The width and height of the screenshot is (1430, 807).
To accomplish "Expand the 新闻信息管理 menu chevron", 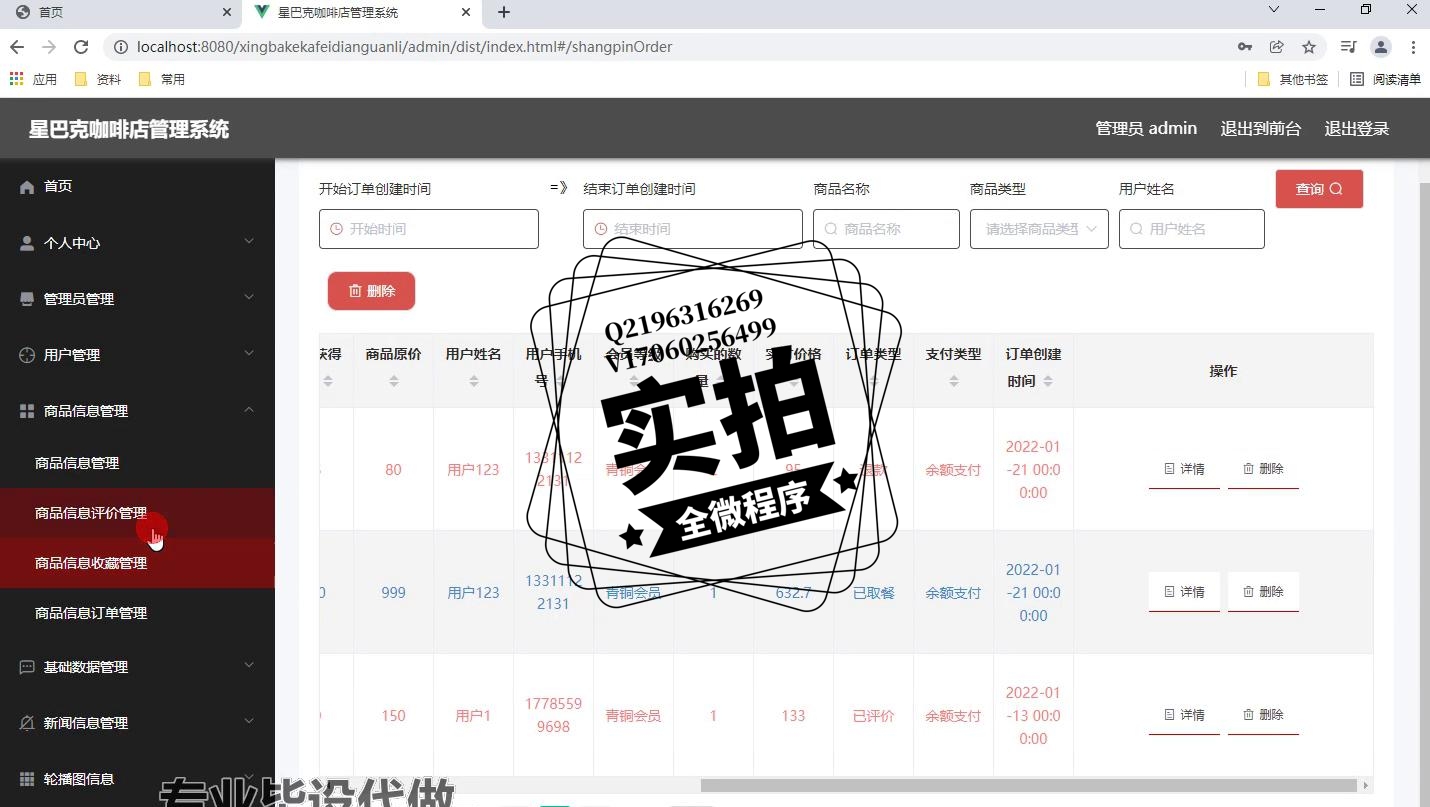I will (x=249, y=722).
